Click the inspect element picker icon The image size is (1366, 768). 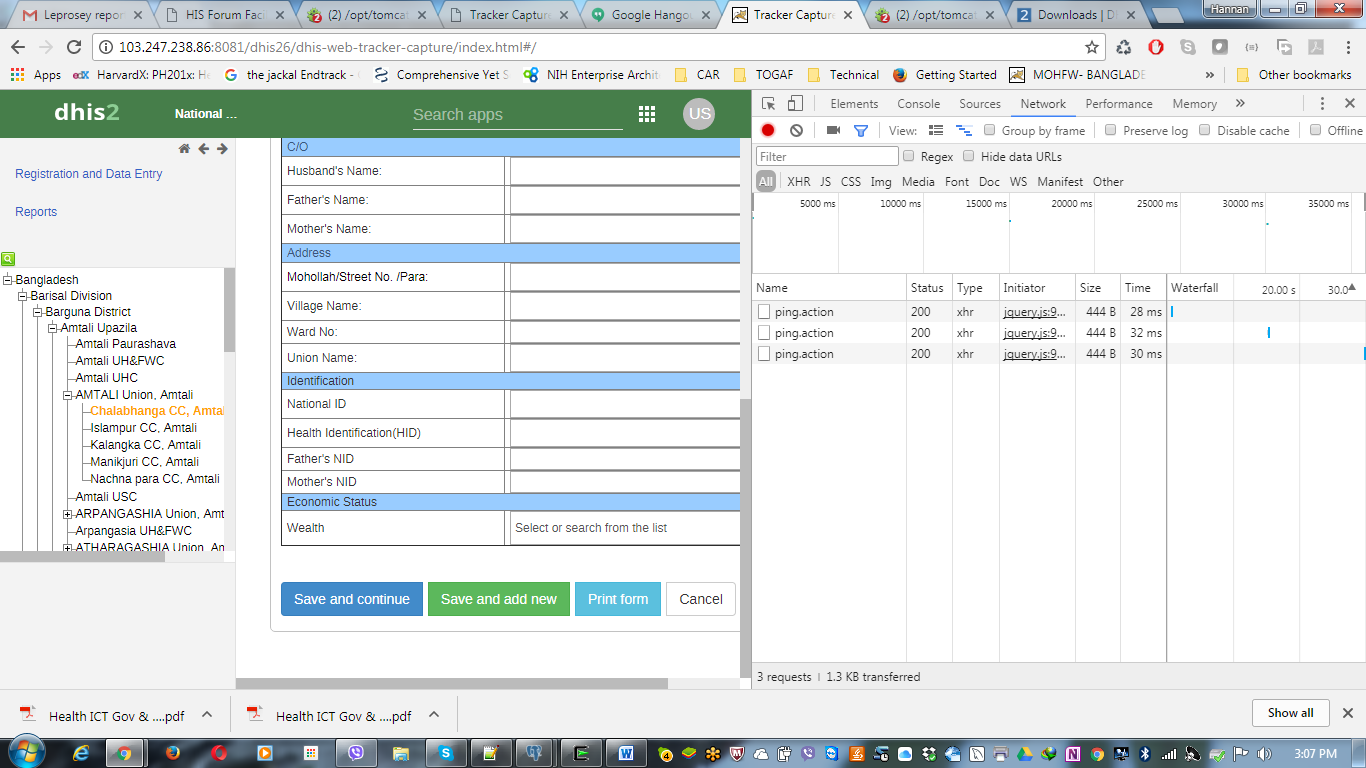768,104
